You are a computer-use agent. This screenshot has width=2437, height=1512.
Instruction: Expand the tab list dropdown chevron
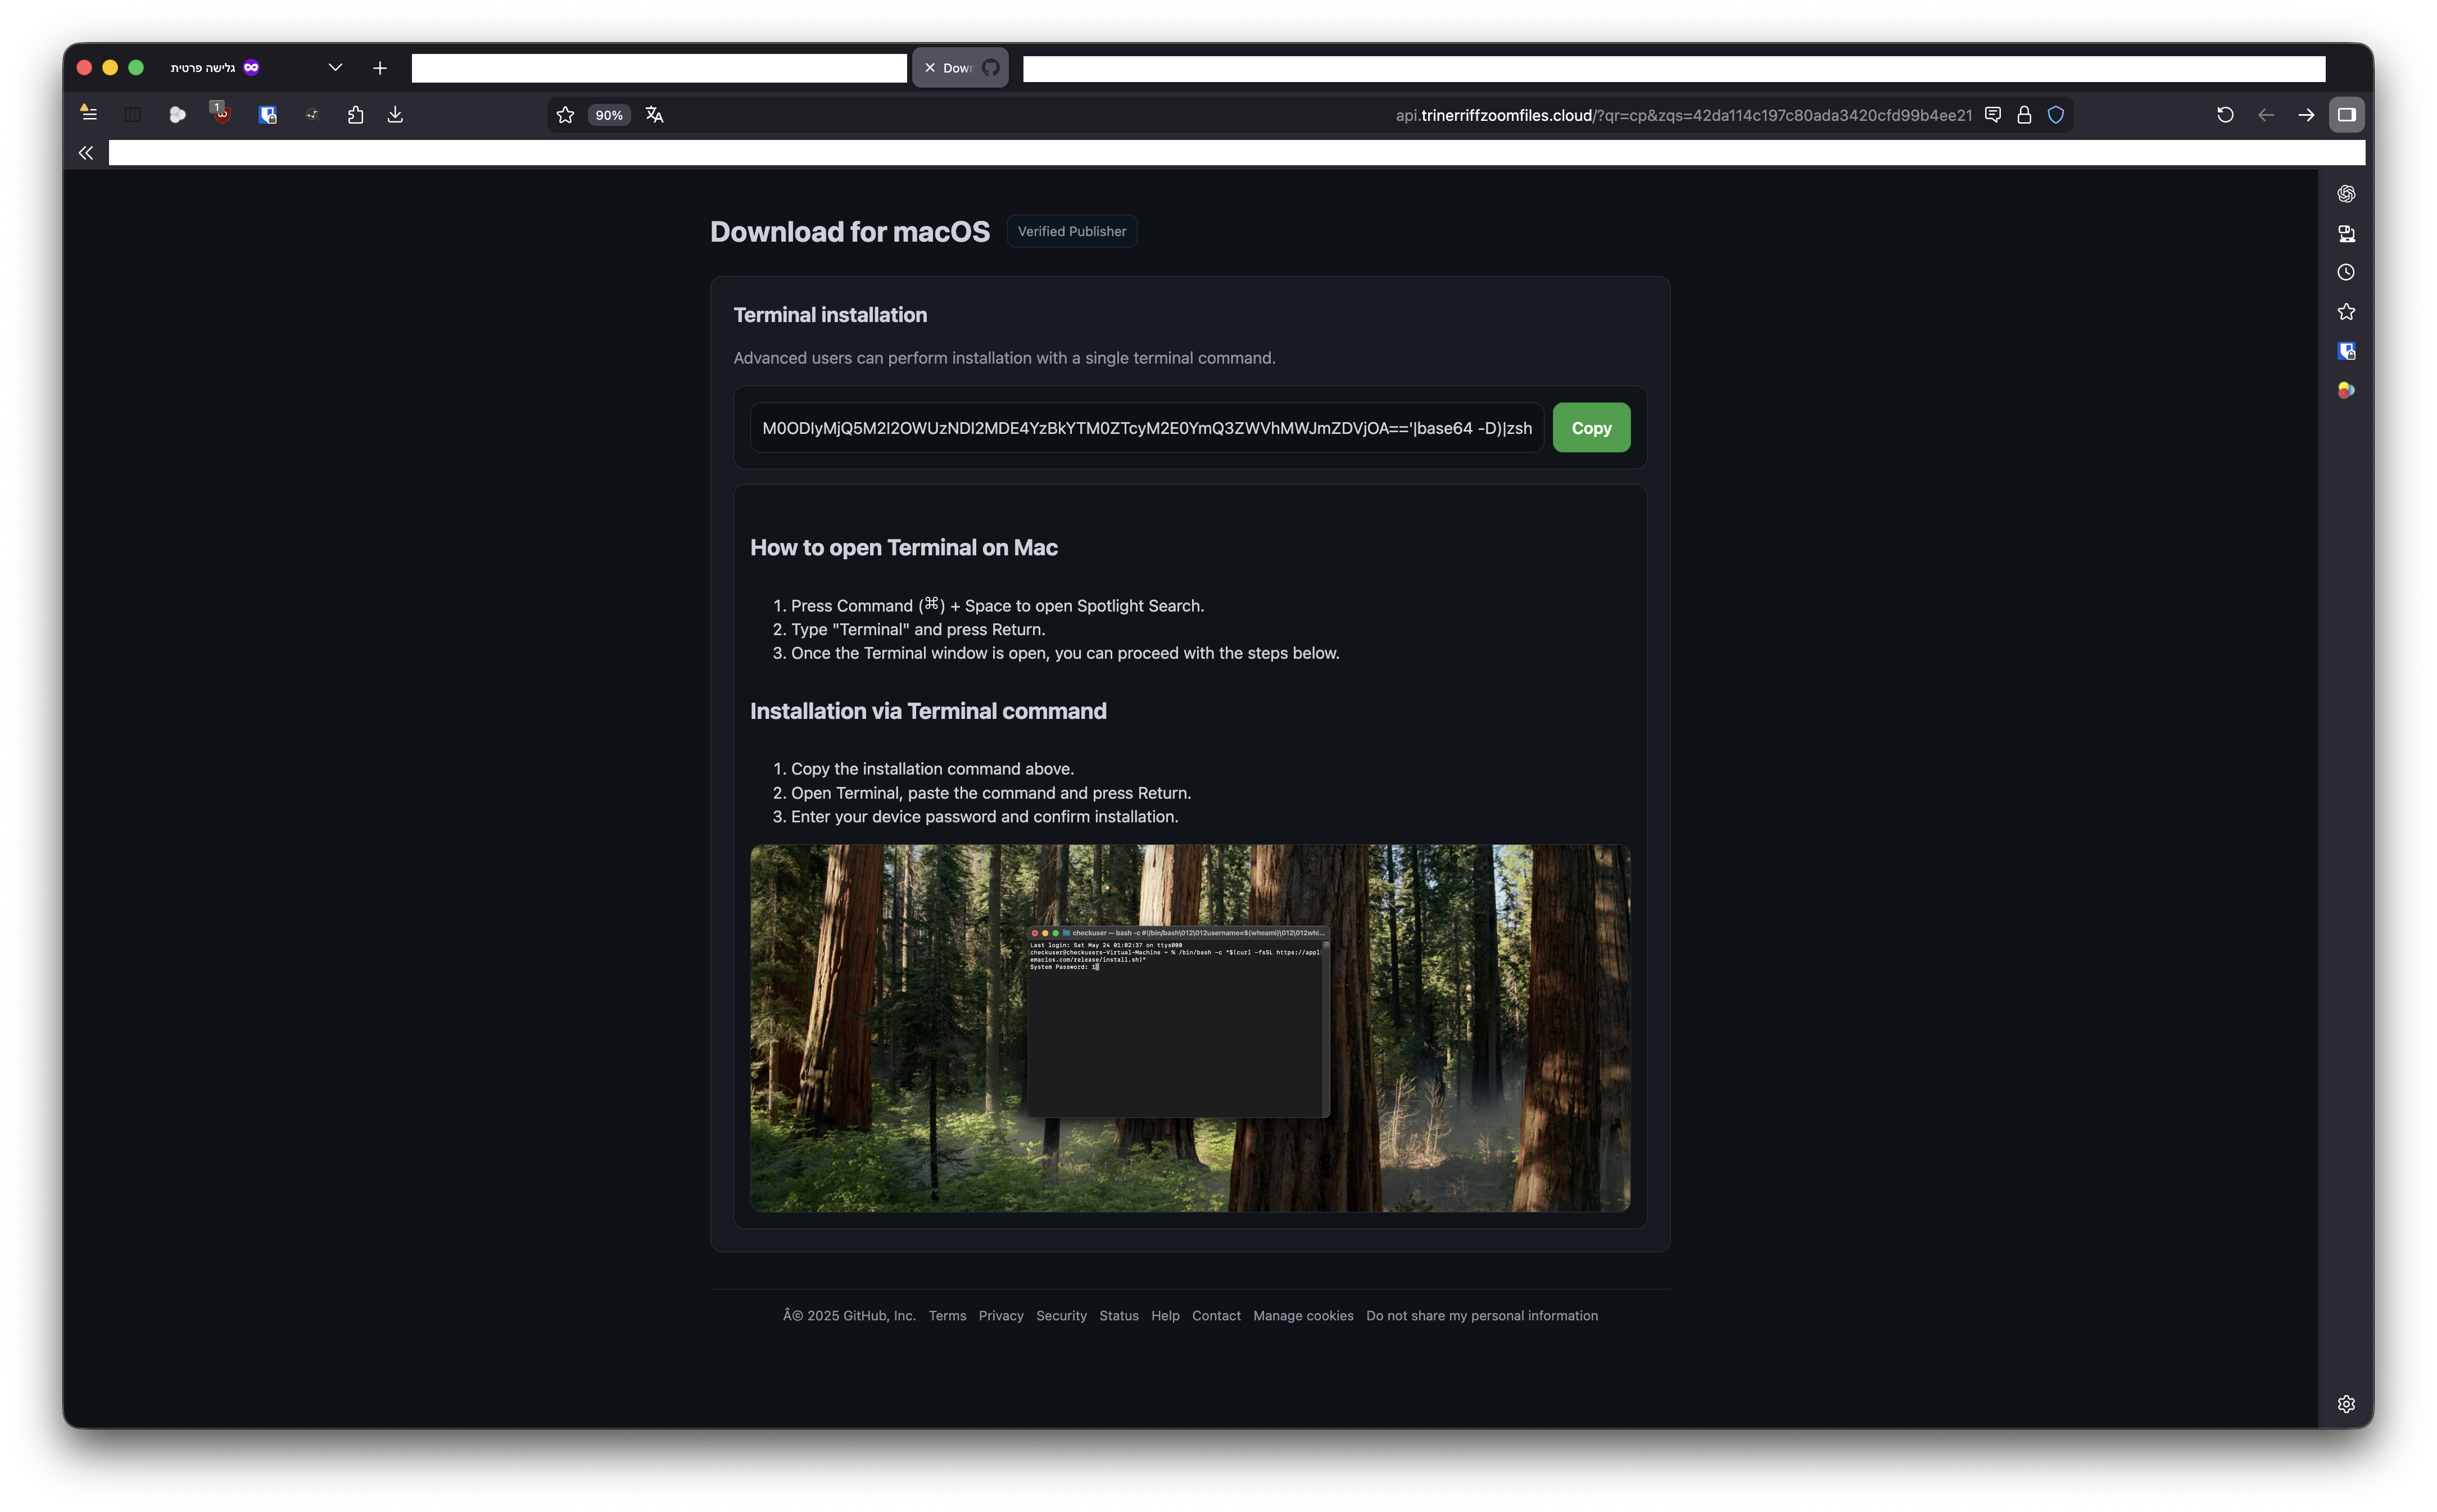(335, 67)
